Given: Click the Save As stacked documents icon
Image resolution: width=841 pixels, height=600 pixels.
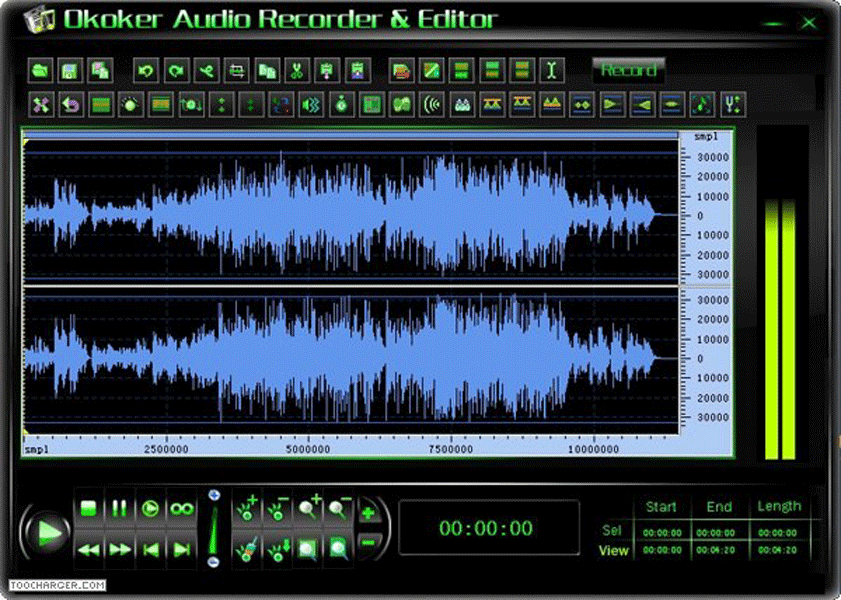Looking at the screenshot, I should click(x=100, y=71).
